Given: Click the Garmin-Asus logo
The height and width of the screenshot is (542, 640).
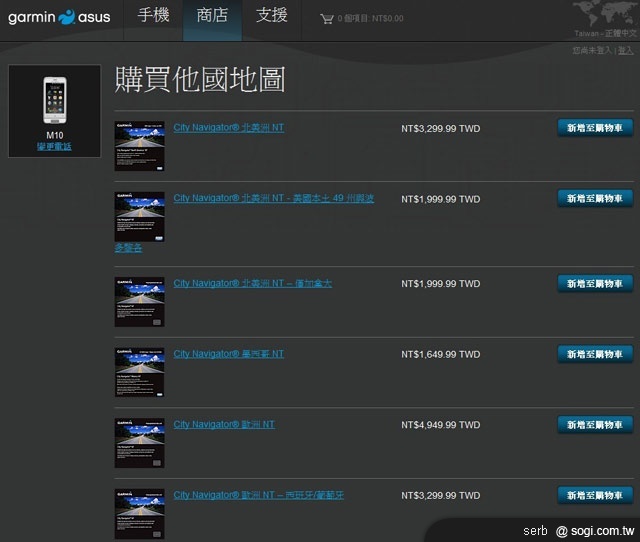Looking at the screenshot, I should pos(59,17).
